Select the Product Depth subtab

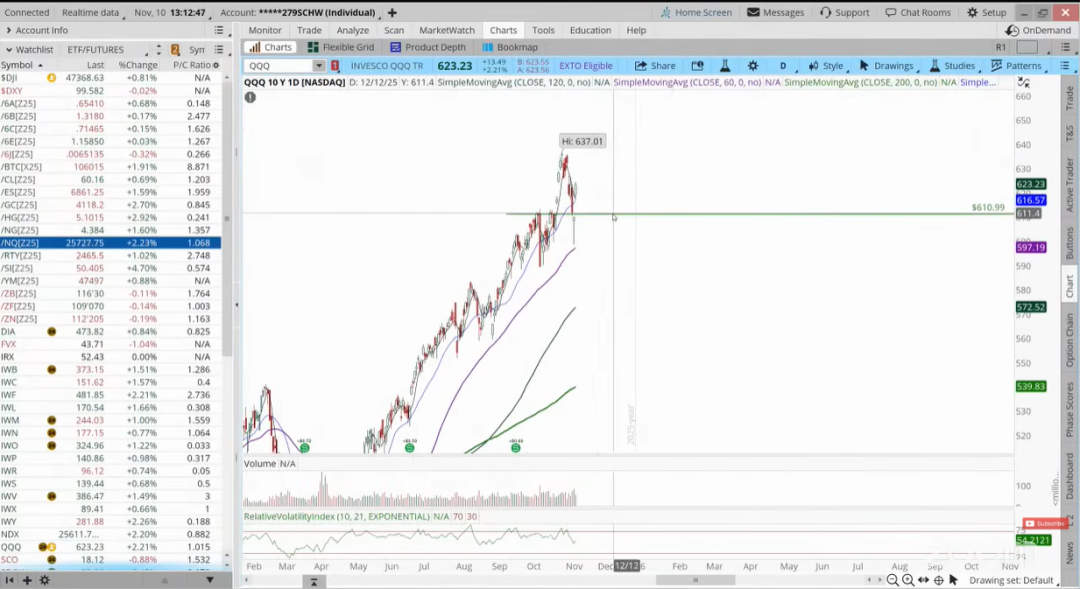[x=428, y=47]
